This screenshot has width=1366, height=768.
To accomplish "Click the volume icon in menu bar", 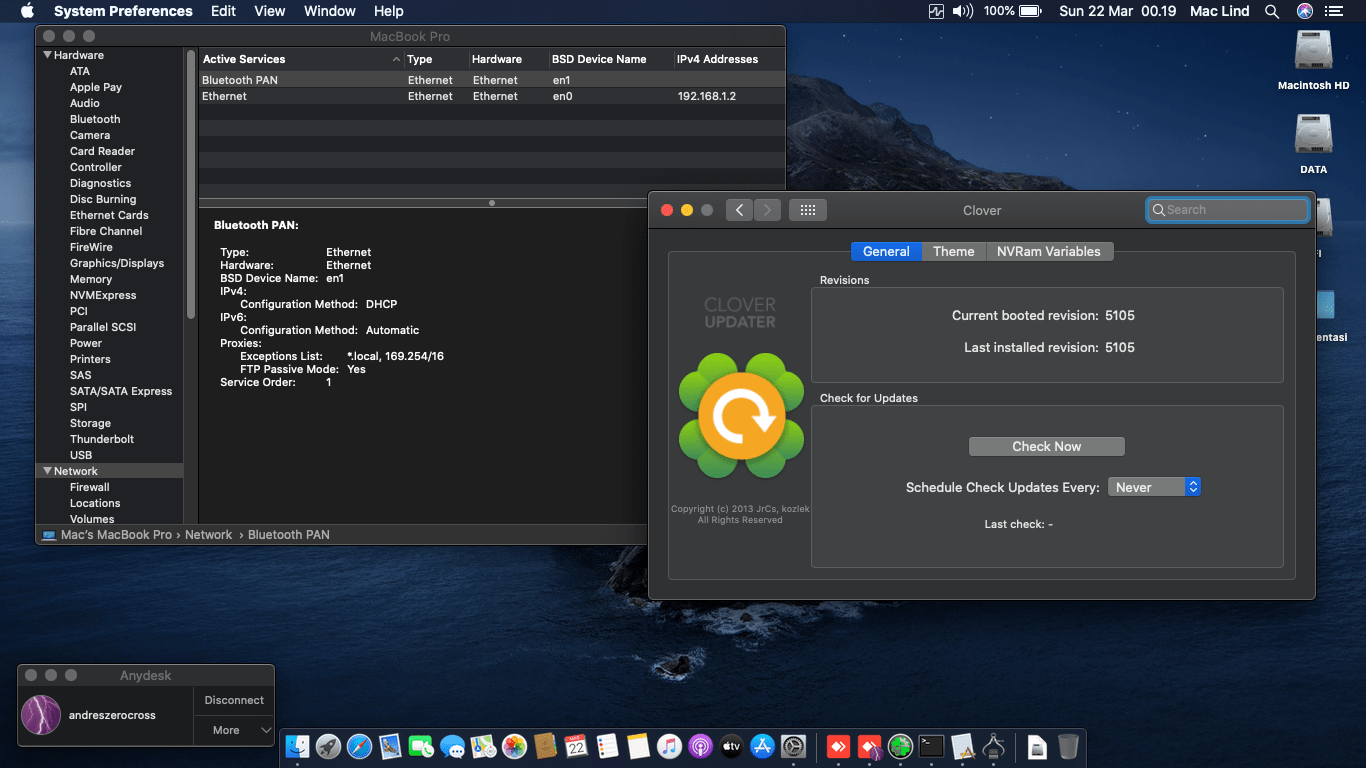I will [963, 11].
